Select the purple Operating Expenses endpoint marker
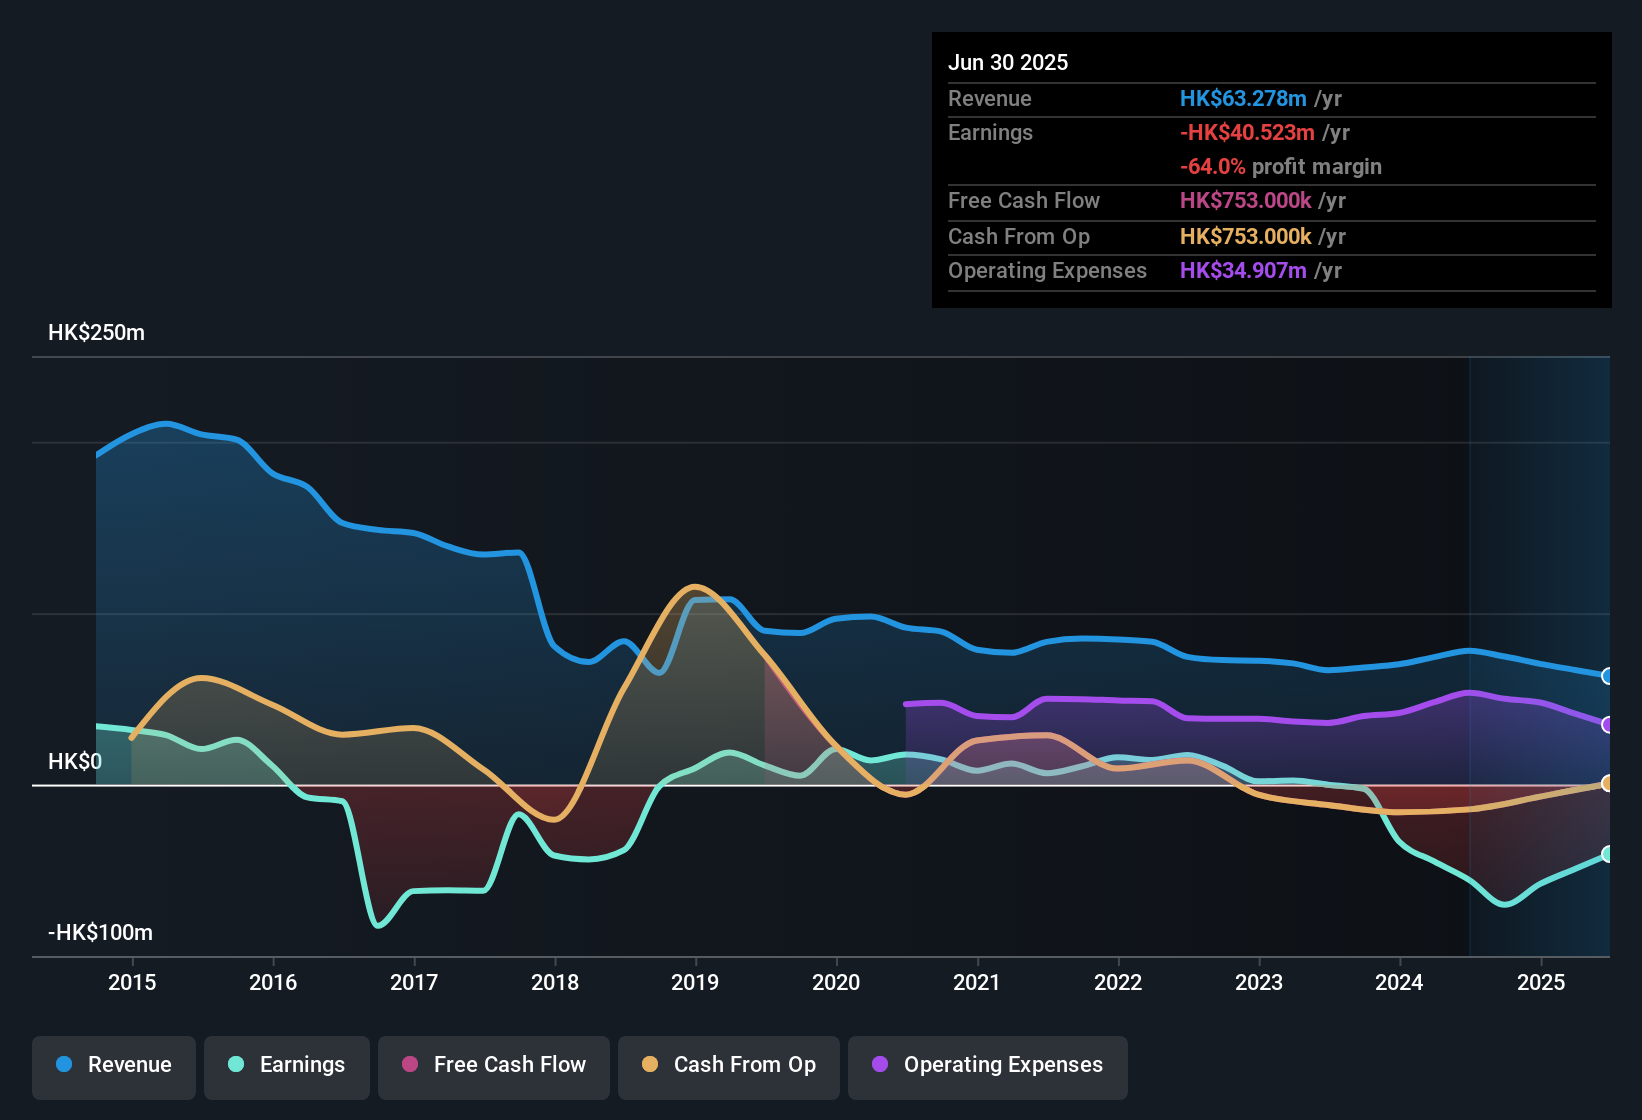 1607,725
